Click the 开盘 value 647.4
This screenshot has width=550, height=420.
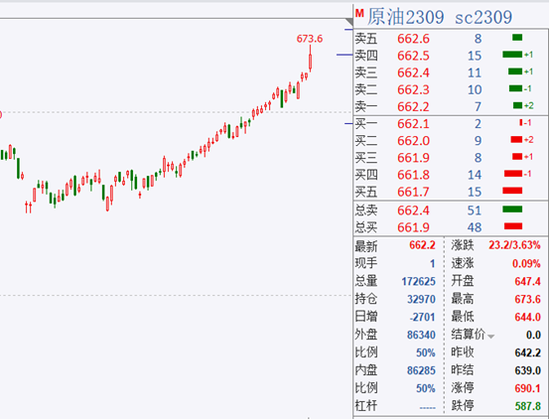[x=528, y=281]
